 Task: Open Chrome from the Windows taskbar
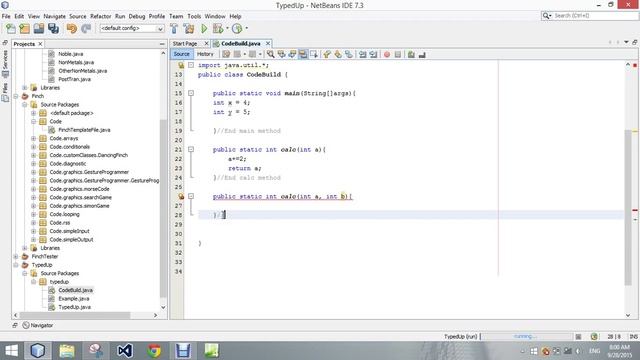tap(154, 351)
